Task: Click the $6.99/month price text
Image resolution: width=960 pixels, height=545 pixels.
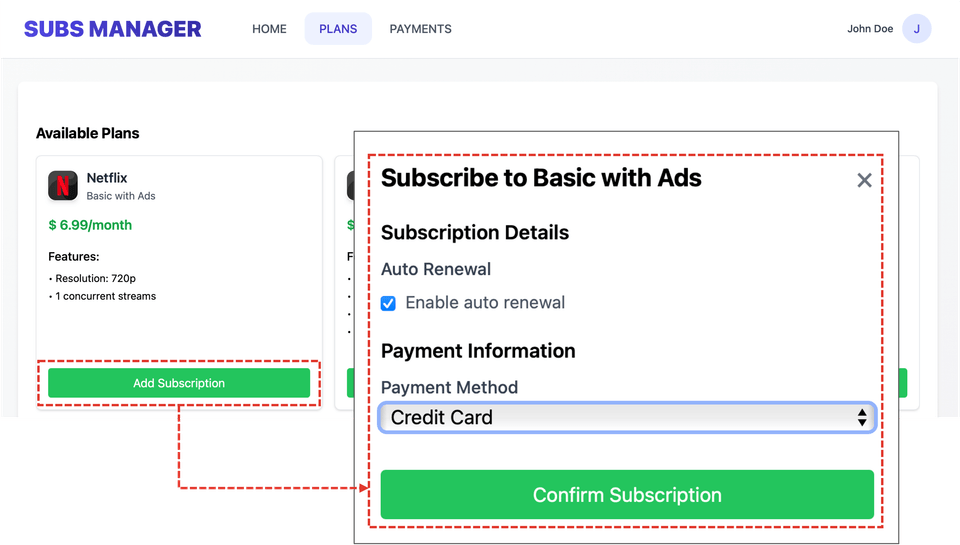Action: [x=90, y=225]
